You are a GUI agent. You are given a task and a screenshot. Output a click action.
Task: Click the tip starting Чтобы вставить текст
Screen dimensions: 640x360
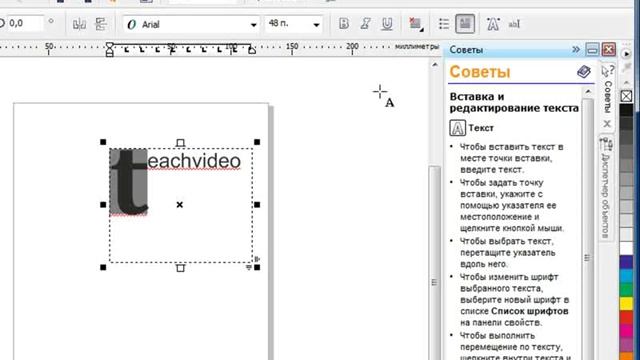click(512, 158)
